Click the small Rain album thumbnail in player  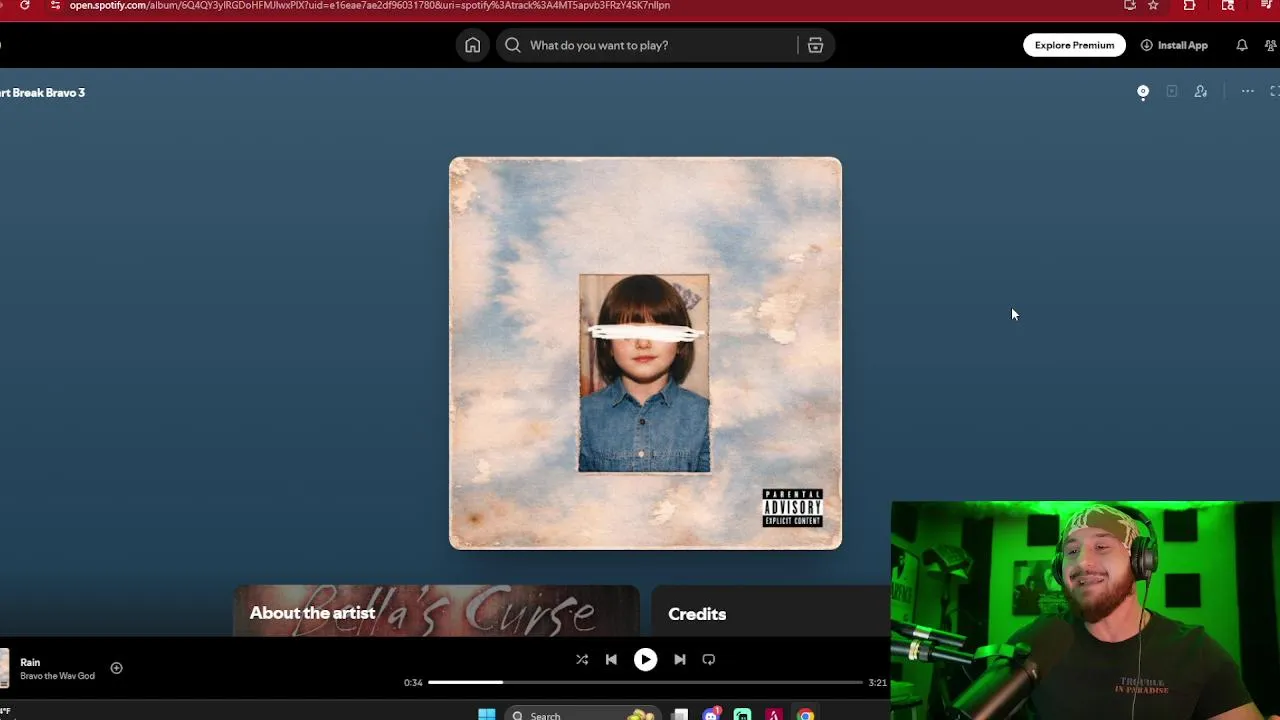tap(4, 668)
